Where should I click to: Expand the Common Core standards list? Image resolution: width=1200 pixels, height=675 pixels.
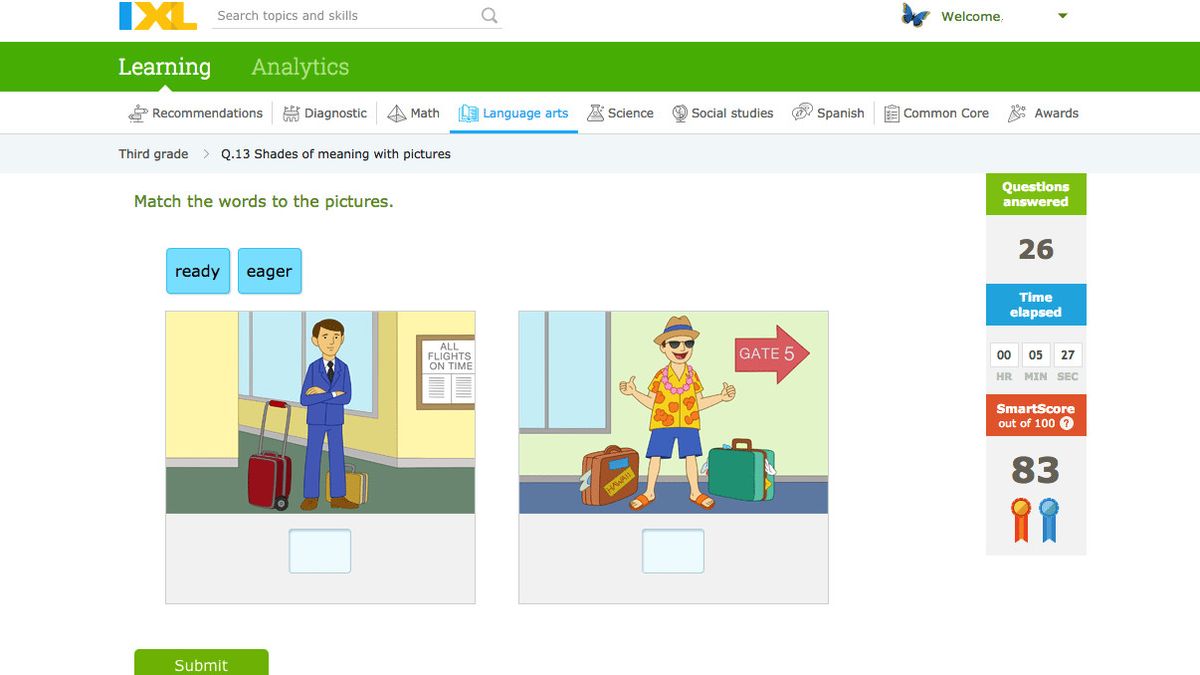890,113
